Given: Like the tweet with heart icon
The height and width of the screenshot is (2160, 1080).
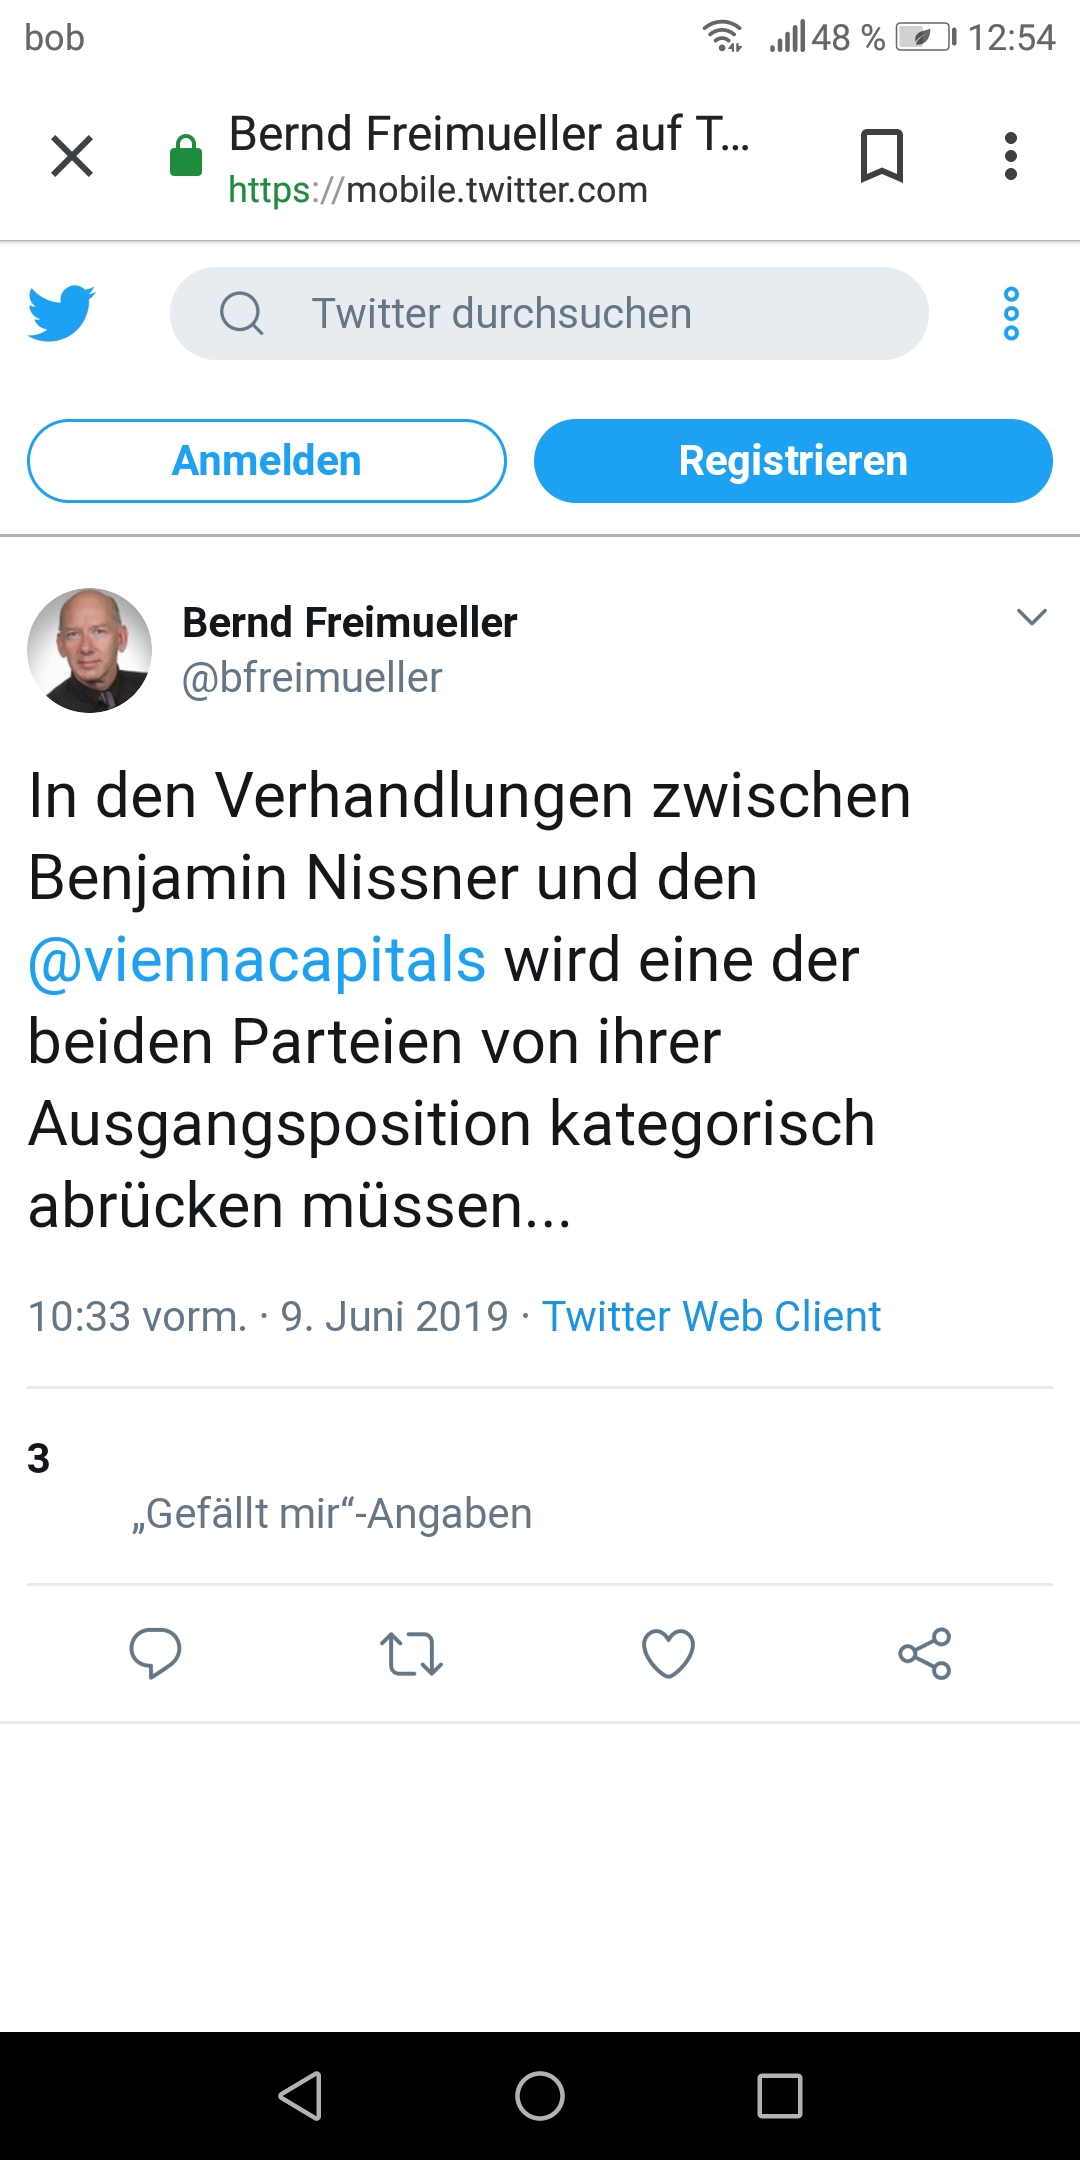Looking at the screenshot, I should [x=668, y=1653].
